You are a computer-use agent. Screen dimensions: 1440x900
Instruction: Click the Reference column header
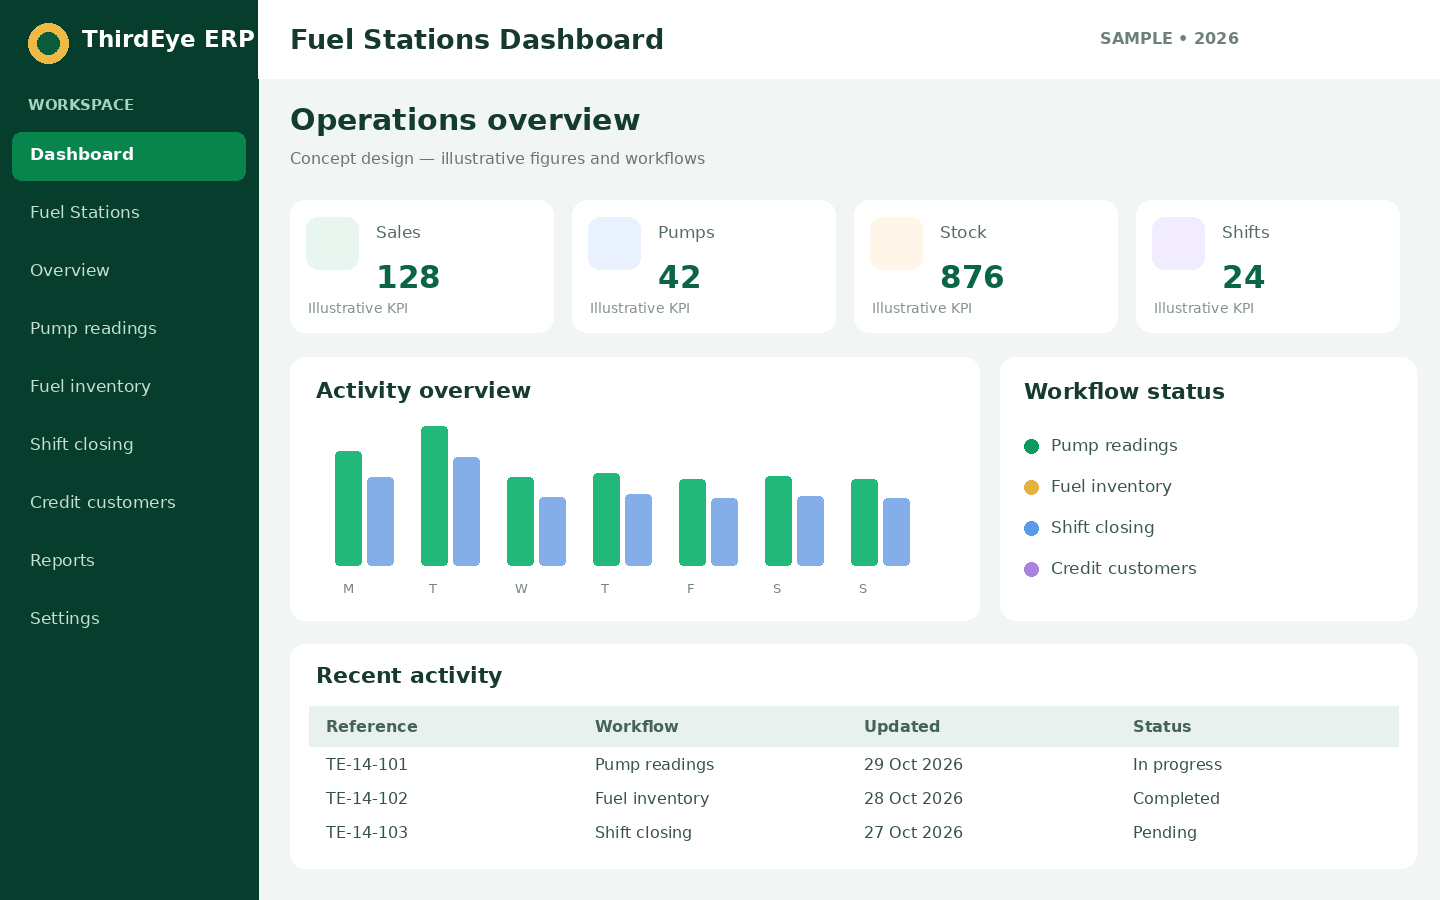pos(372,727)
